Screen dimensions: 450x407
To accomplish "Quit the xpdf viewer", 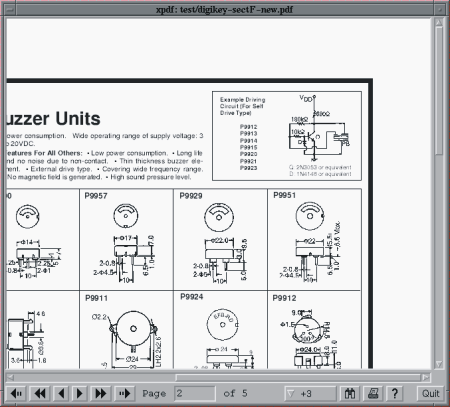I will [431, 394].
